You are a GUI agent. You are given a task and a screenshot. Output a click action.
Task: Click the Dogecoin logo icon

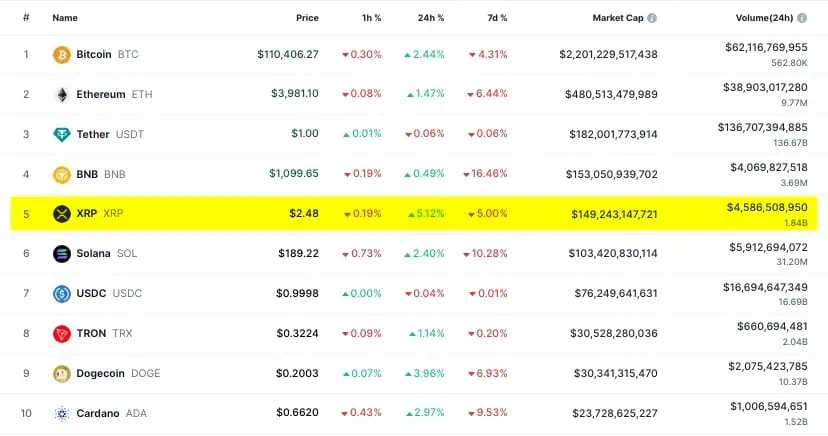[61, 374]
